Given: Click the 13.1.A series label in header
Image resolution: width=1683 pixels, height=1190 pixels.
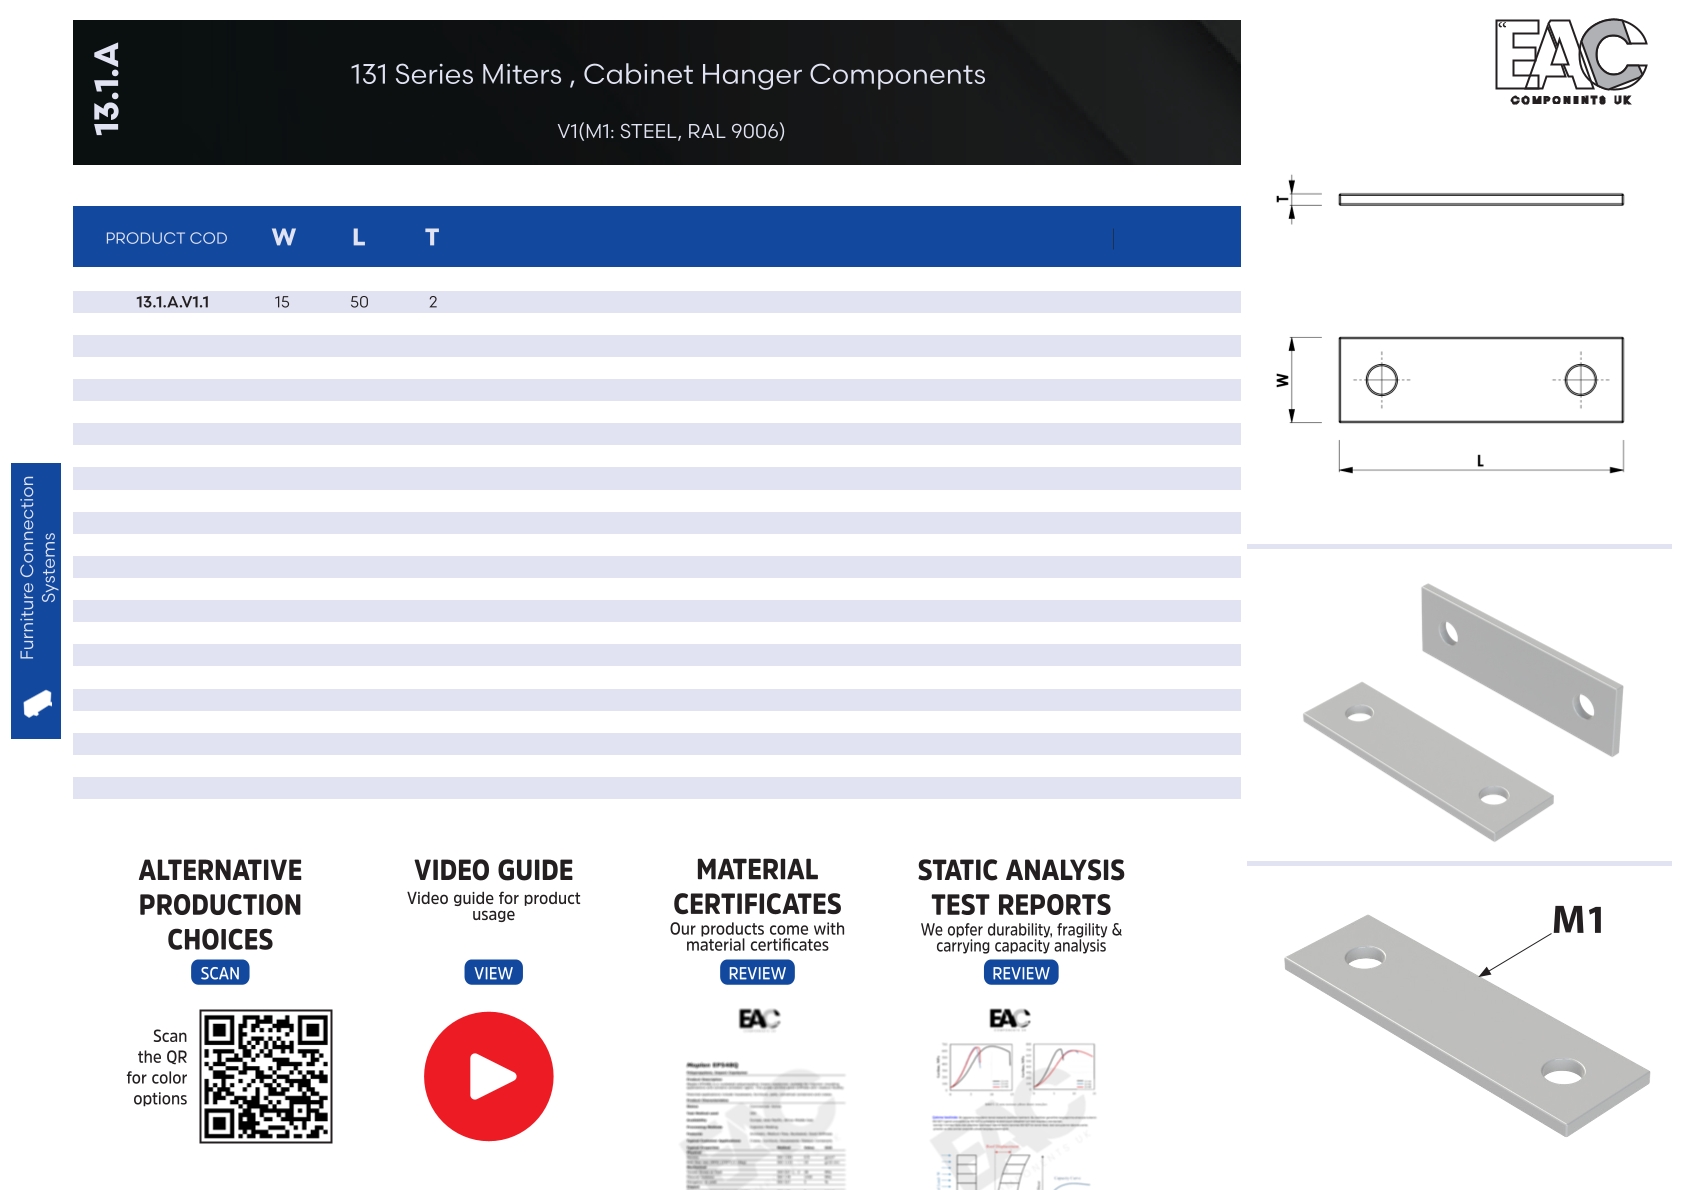Looking at the screenshot, I should tap(107, 90).
